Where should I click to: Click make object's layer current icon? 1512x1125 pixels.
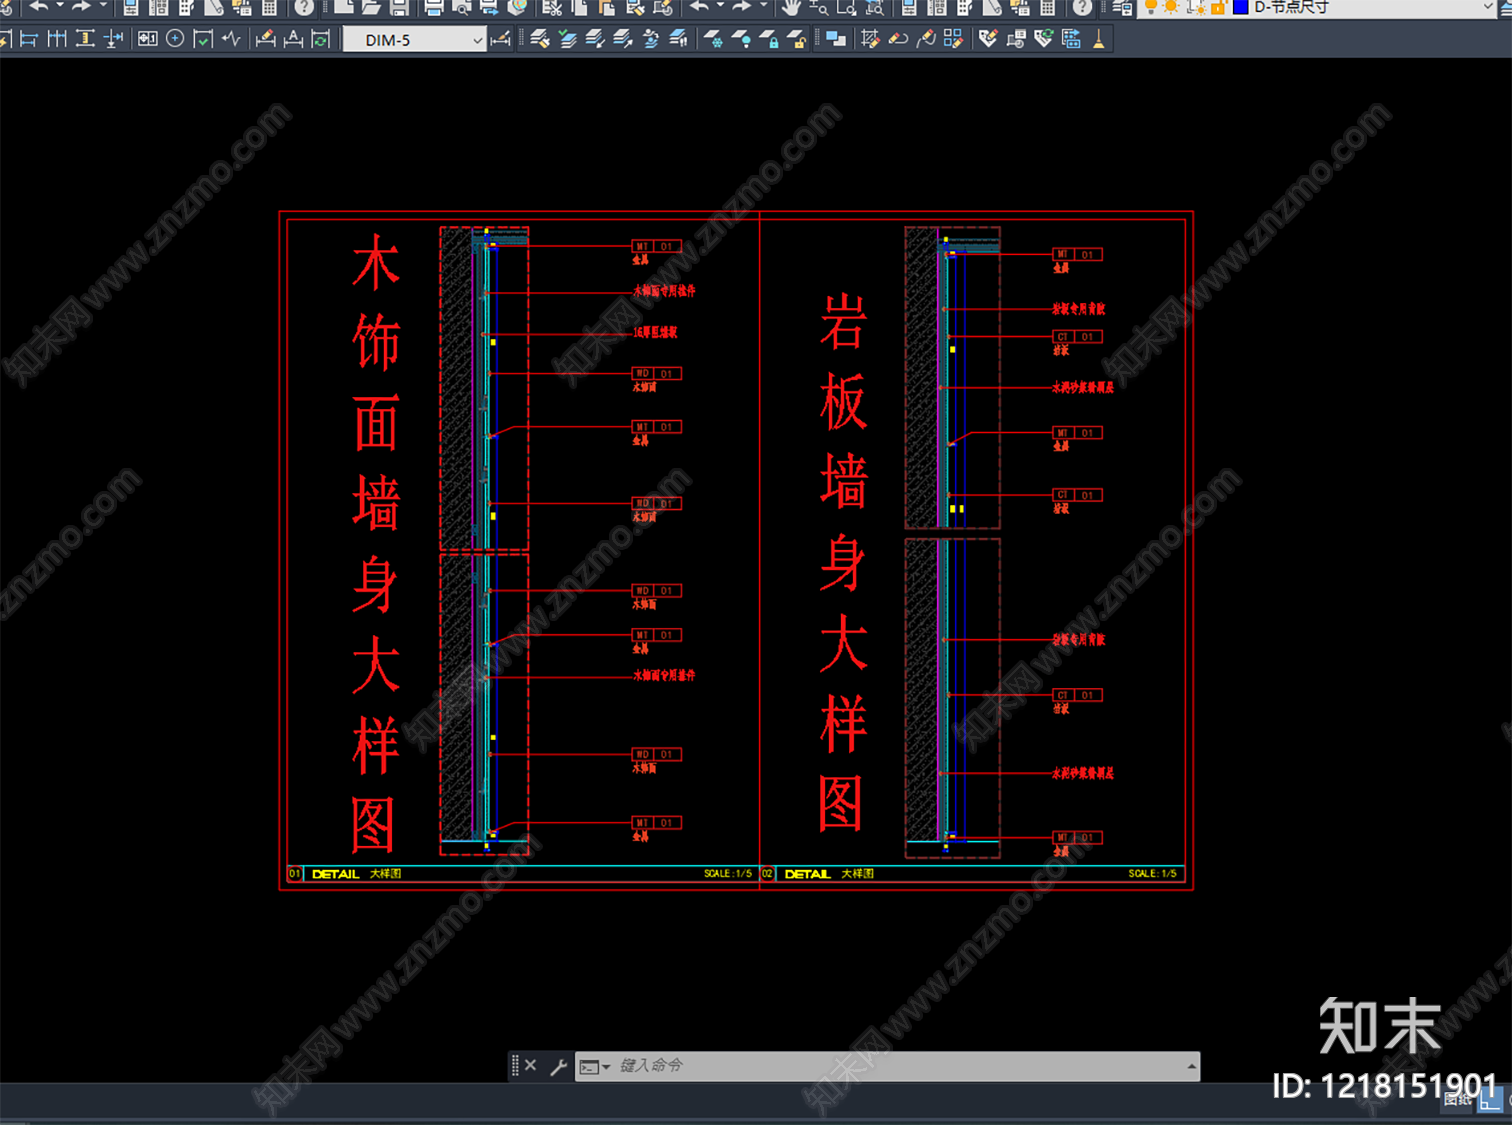click(568, 39)
